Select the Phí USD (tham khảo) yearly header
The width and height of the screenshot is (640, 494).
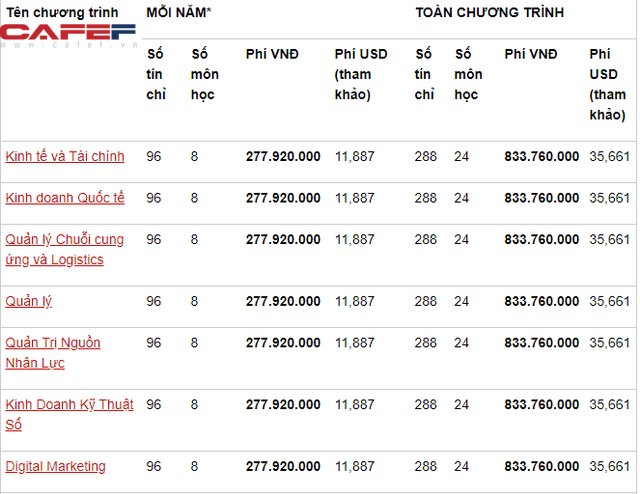361,74
